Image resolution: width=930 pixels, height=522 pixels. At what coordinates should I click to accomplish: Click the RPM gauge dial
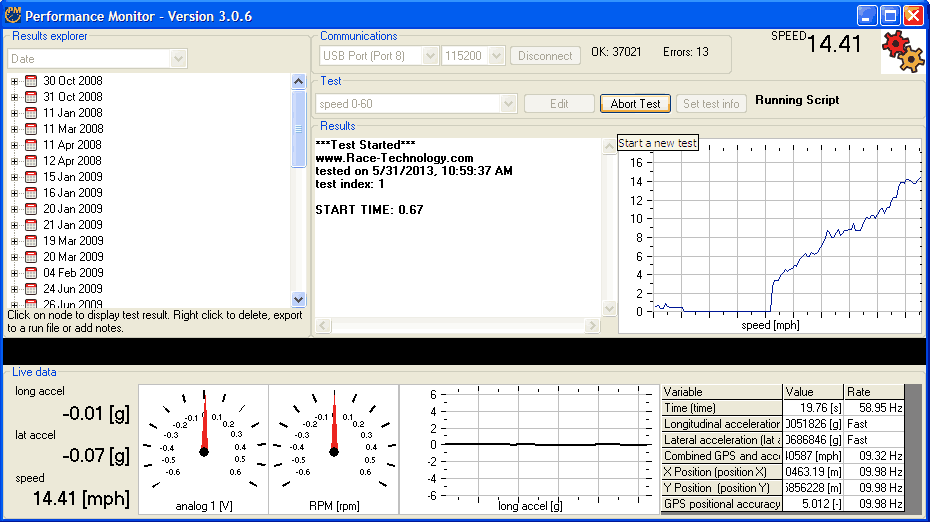click(333, 444)
